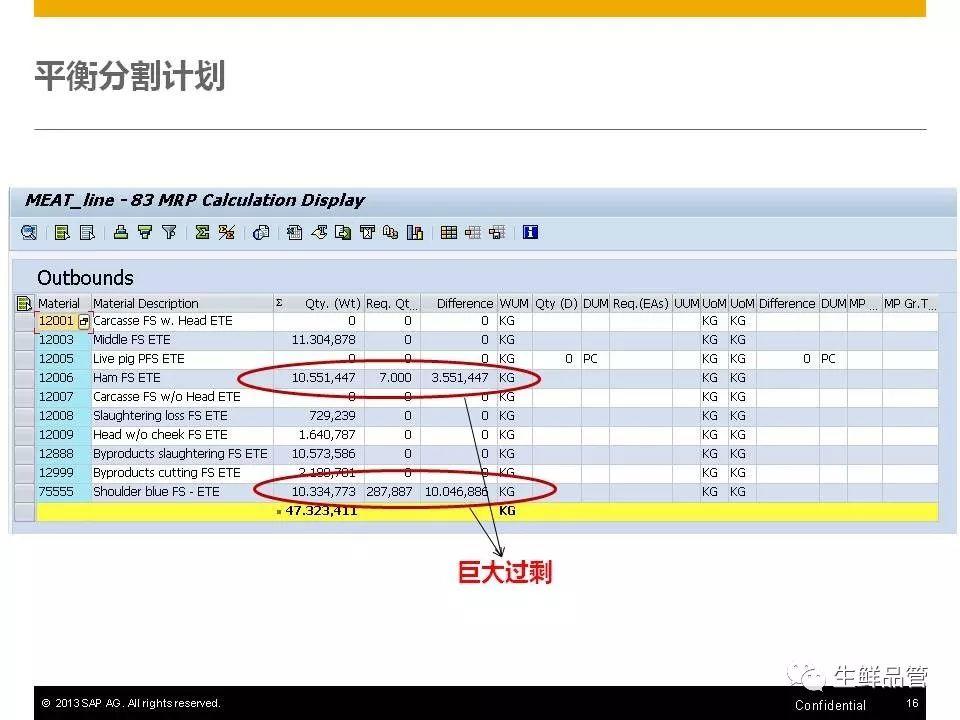Toggle the row selector for material 75555

click(24, 492)
